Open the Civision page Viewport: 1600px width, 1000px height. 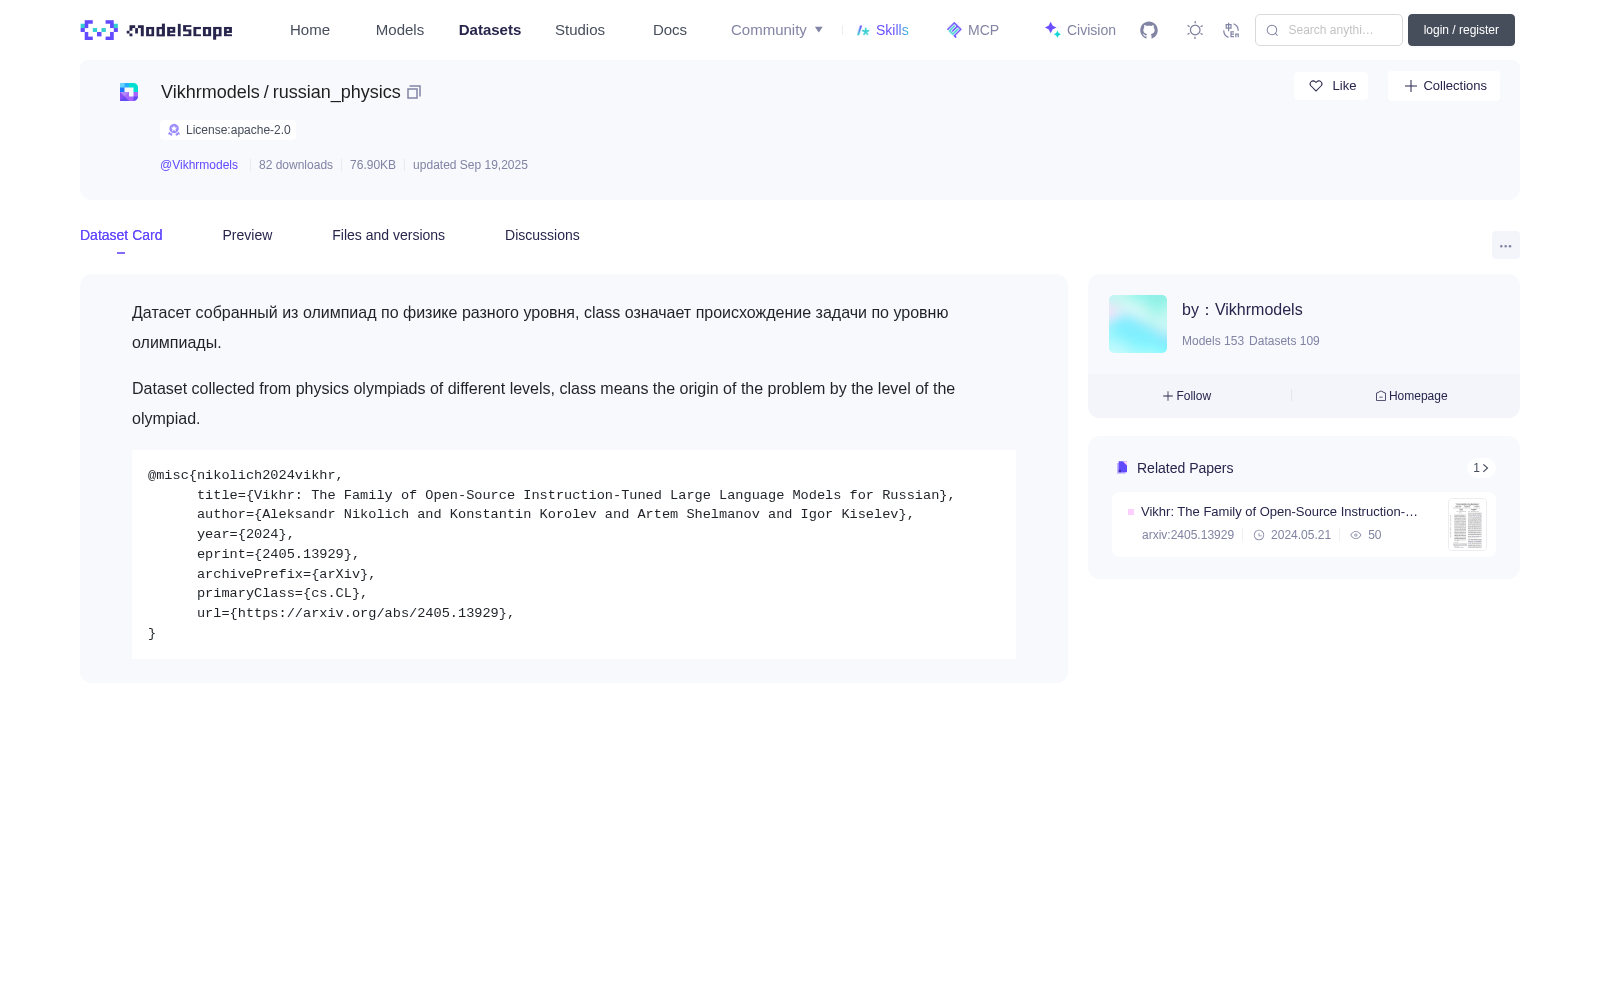click(1080, 30)
